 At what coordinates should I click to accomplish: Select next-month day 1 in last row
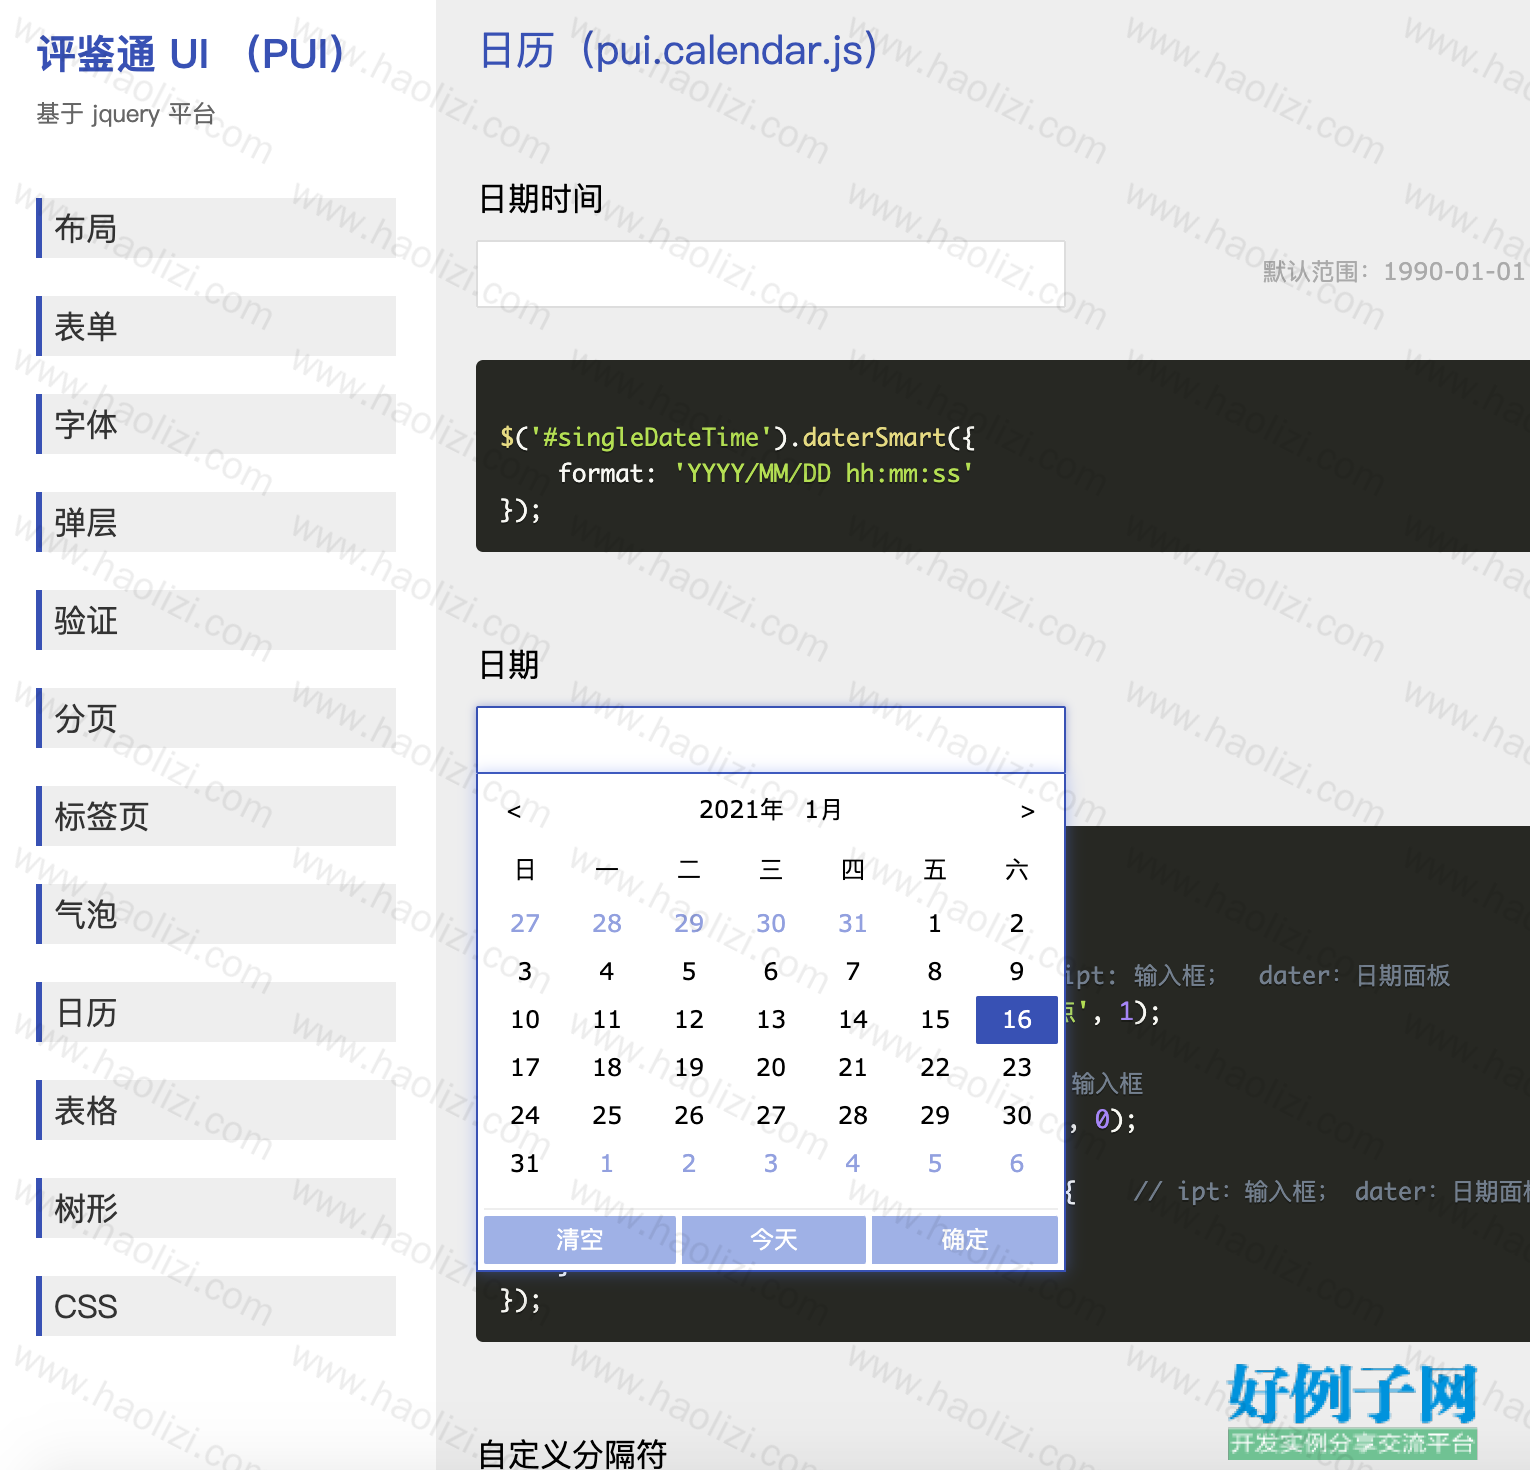tap(607, 1163)
